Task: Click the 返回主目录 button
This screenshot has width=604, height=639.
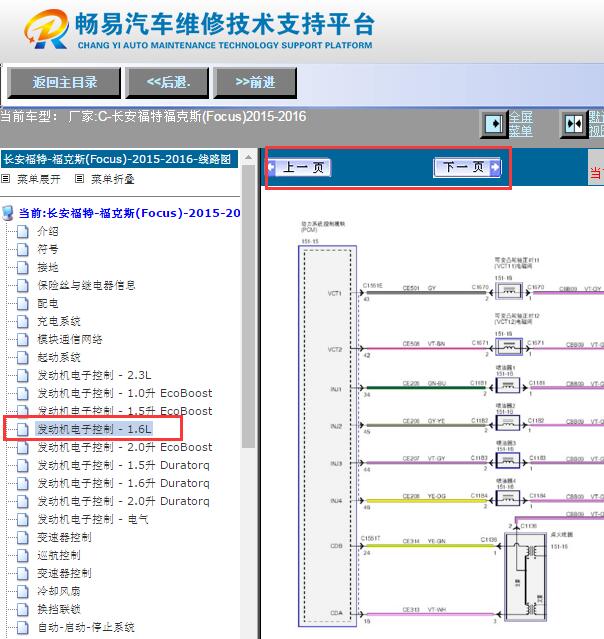Action: coord(64,83)
